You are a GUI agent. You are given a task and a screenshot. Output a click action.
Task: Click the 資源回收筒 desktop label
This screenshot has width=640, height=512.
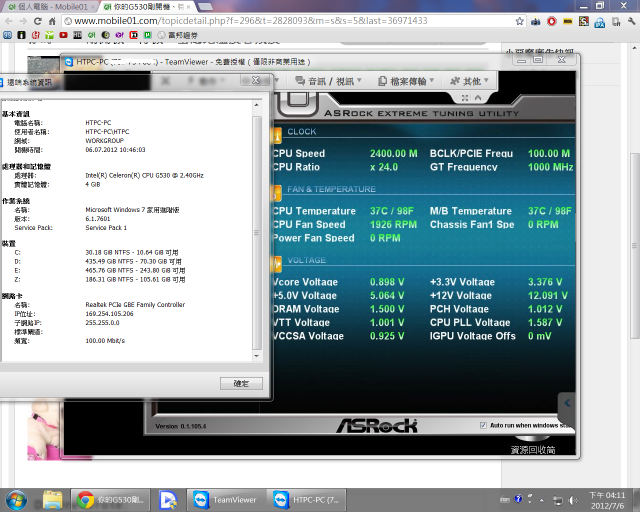(x=533, y=450)
